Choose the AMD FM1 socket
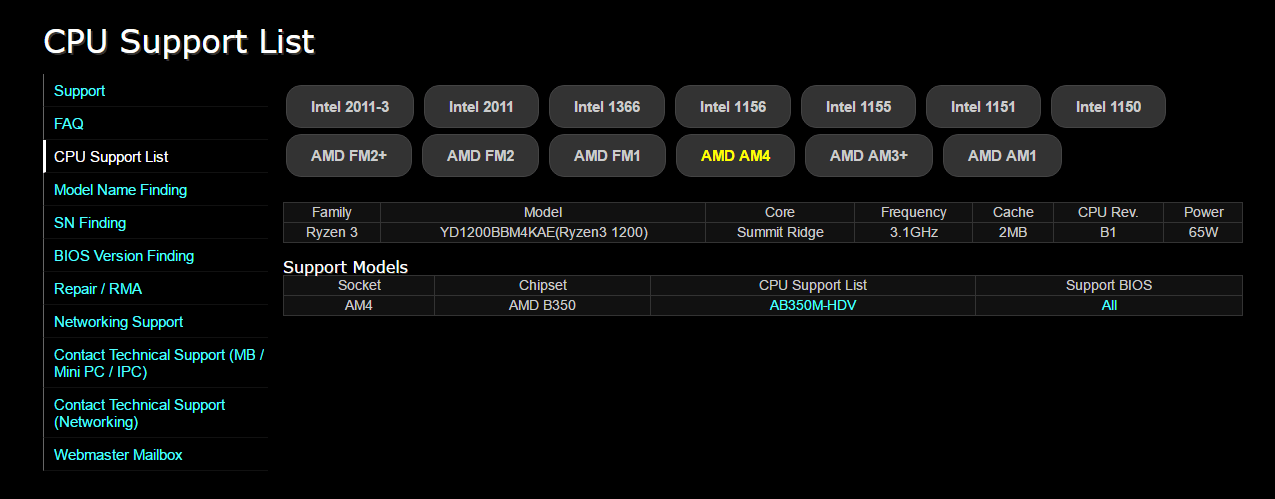 point(607,155)
